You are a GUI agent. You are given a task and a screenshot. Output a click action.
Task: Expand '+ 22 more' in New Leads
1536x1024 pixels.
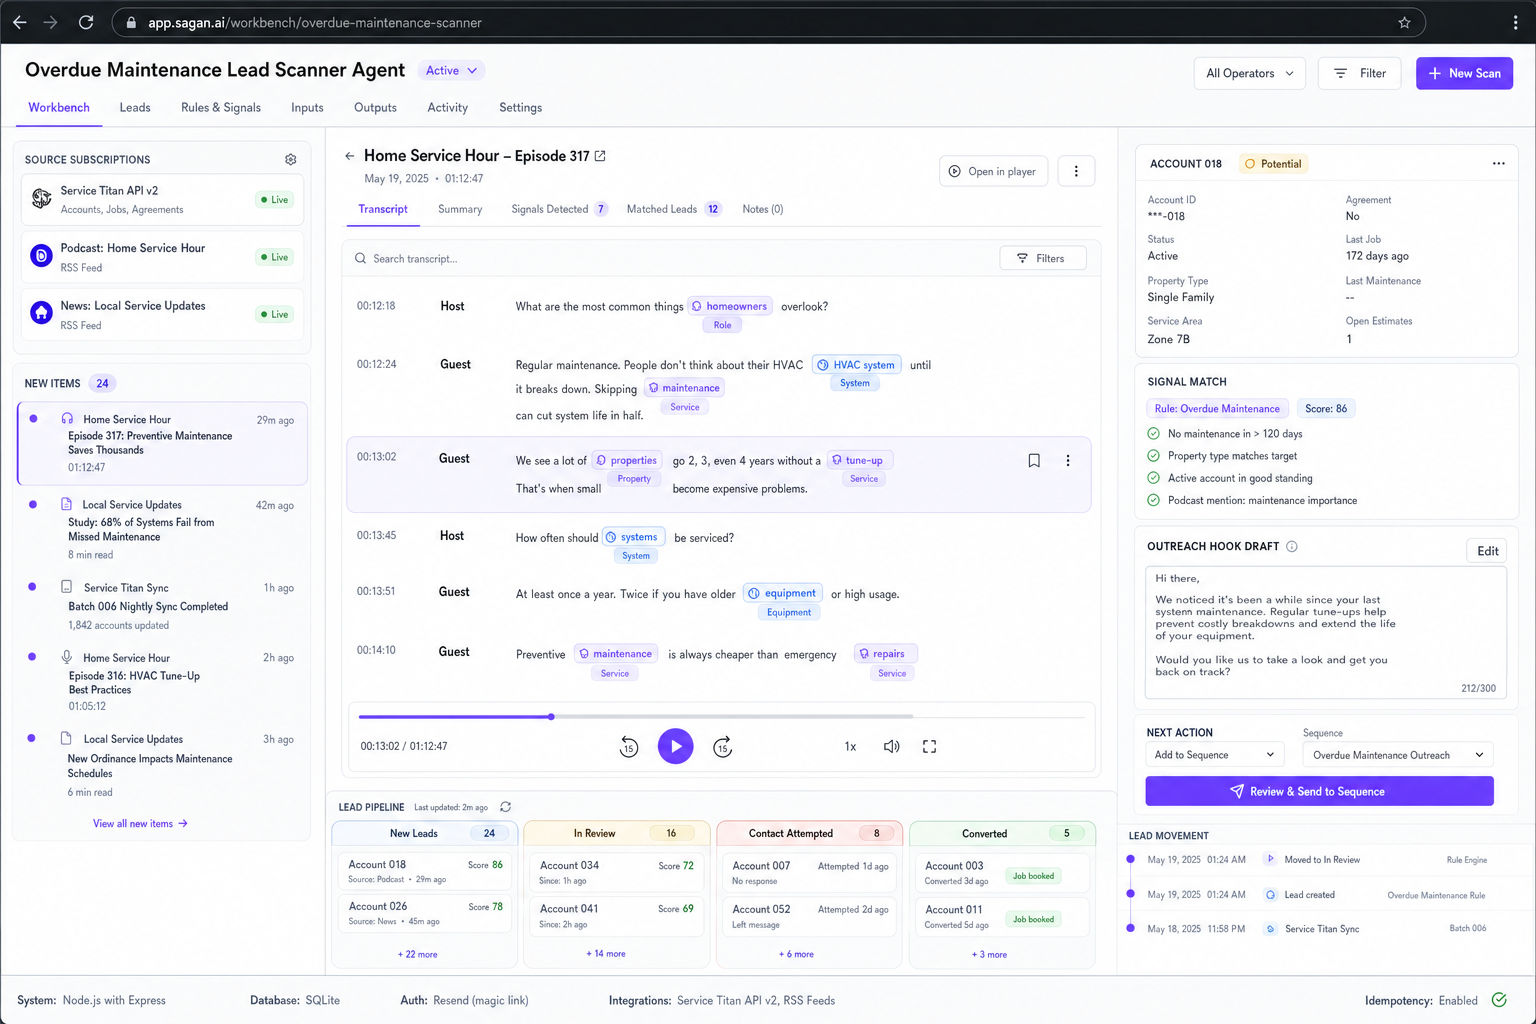pyautogui.click(x=418, y=955)
